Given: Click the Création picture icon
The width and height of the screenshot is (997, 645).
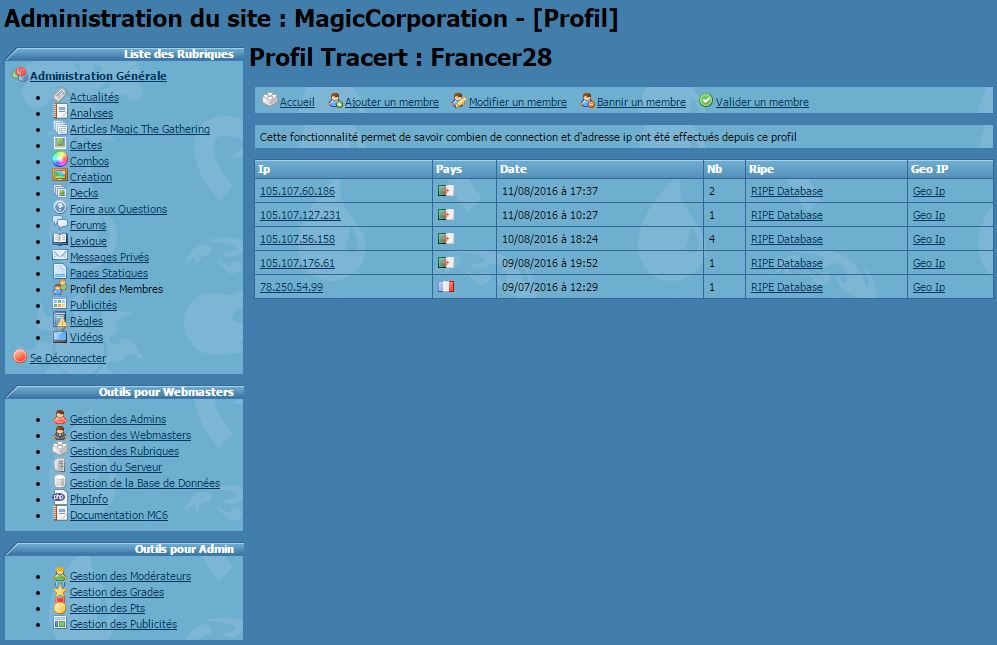Looking at the screenshot, I should tap(60, 176).
